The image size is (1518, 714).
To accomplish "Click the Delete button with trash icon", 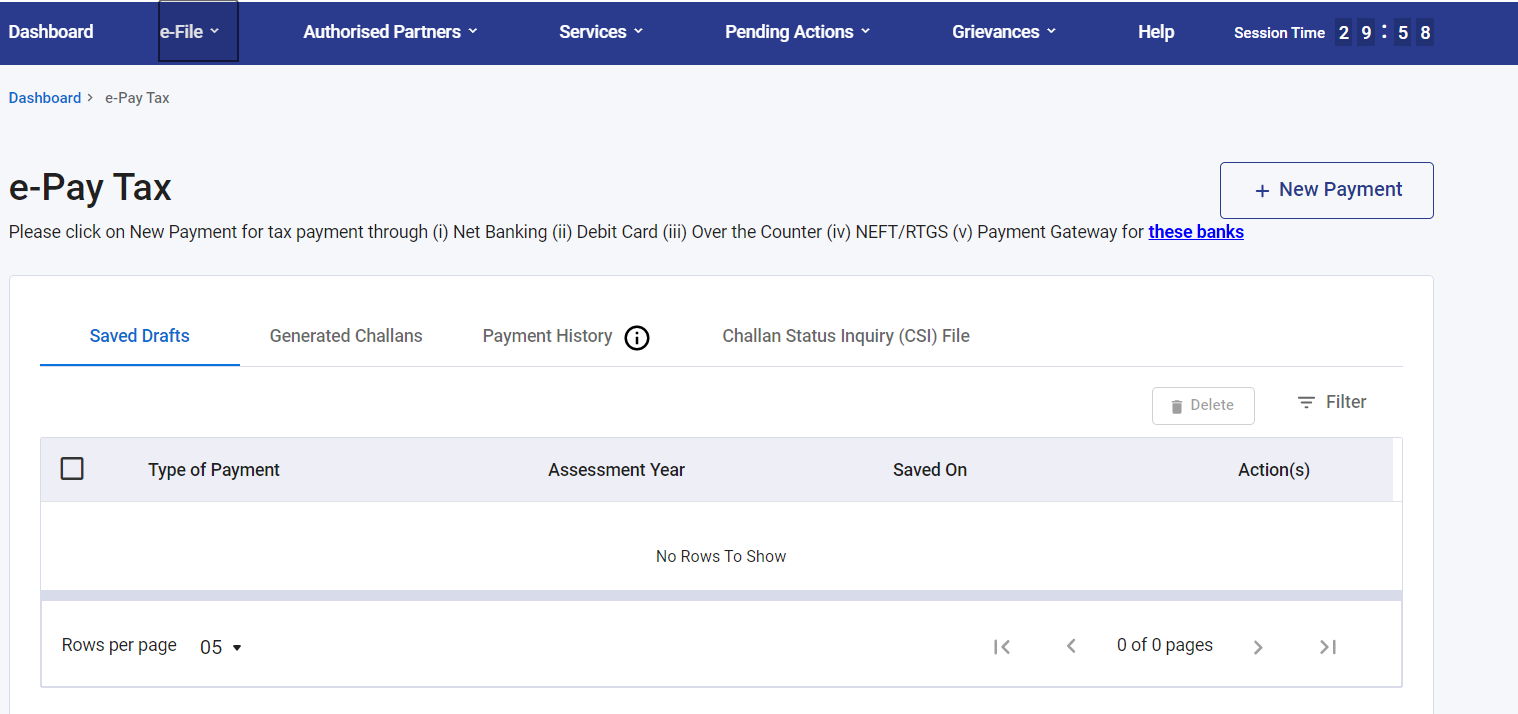I will tap(1203, 405).
